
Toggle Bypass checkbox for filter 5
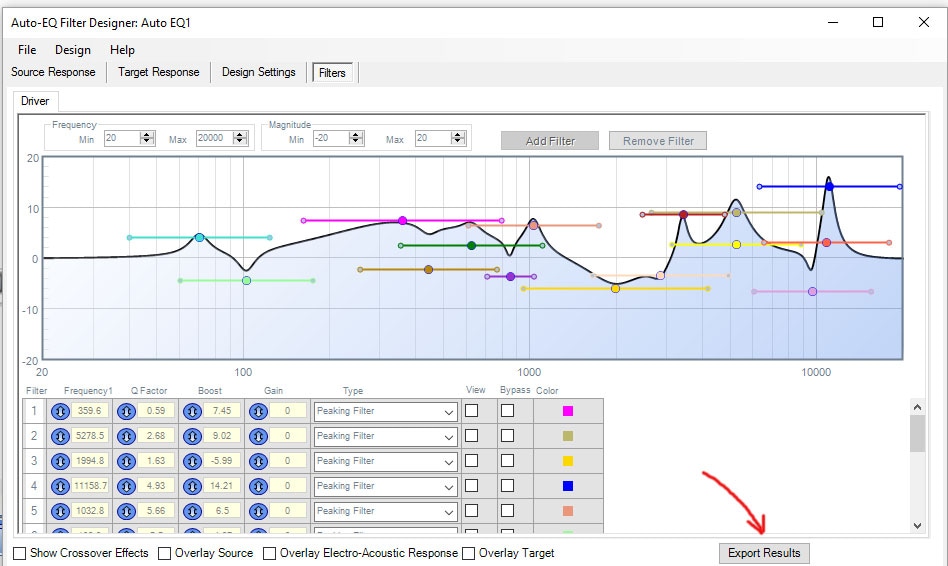pyautogui.click(x=507, y=511)
